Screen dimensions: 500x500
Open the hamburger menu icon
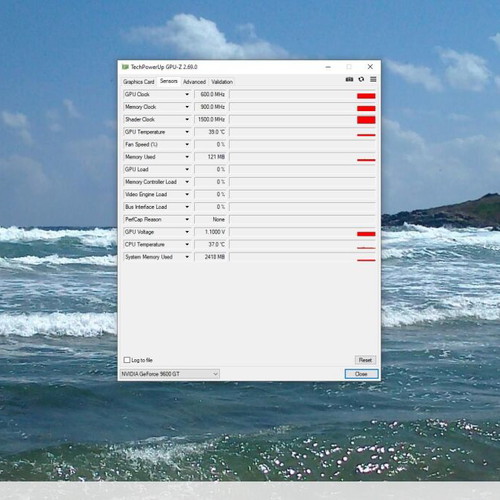coord(373,79)
